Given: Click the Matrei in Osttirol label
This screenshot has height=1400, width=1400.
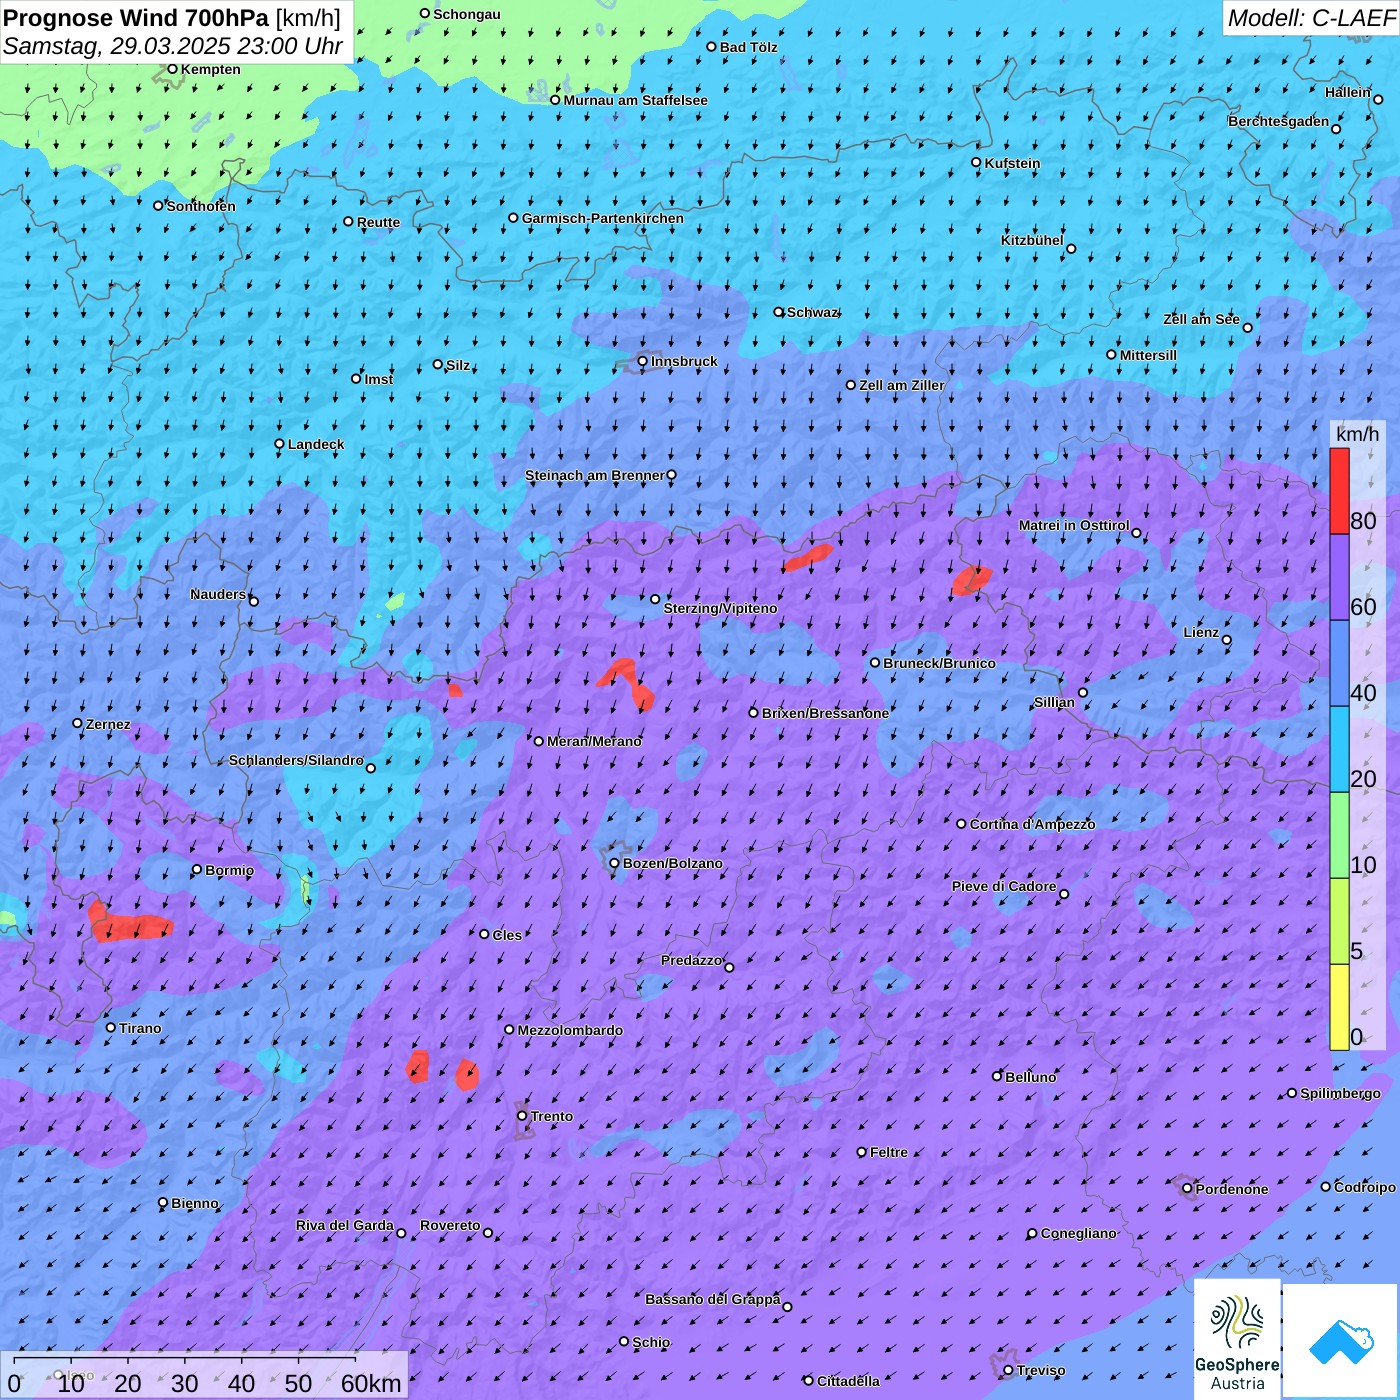Looking at the screenshot, I should 1074,525.
